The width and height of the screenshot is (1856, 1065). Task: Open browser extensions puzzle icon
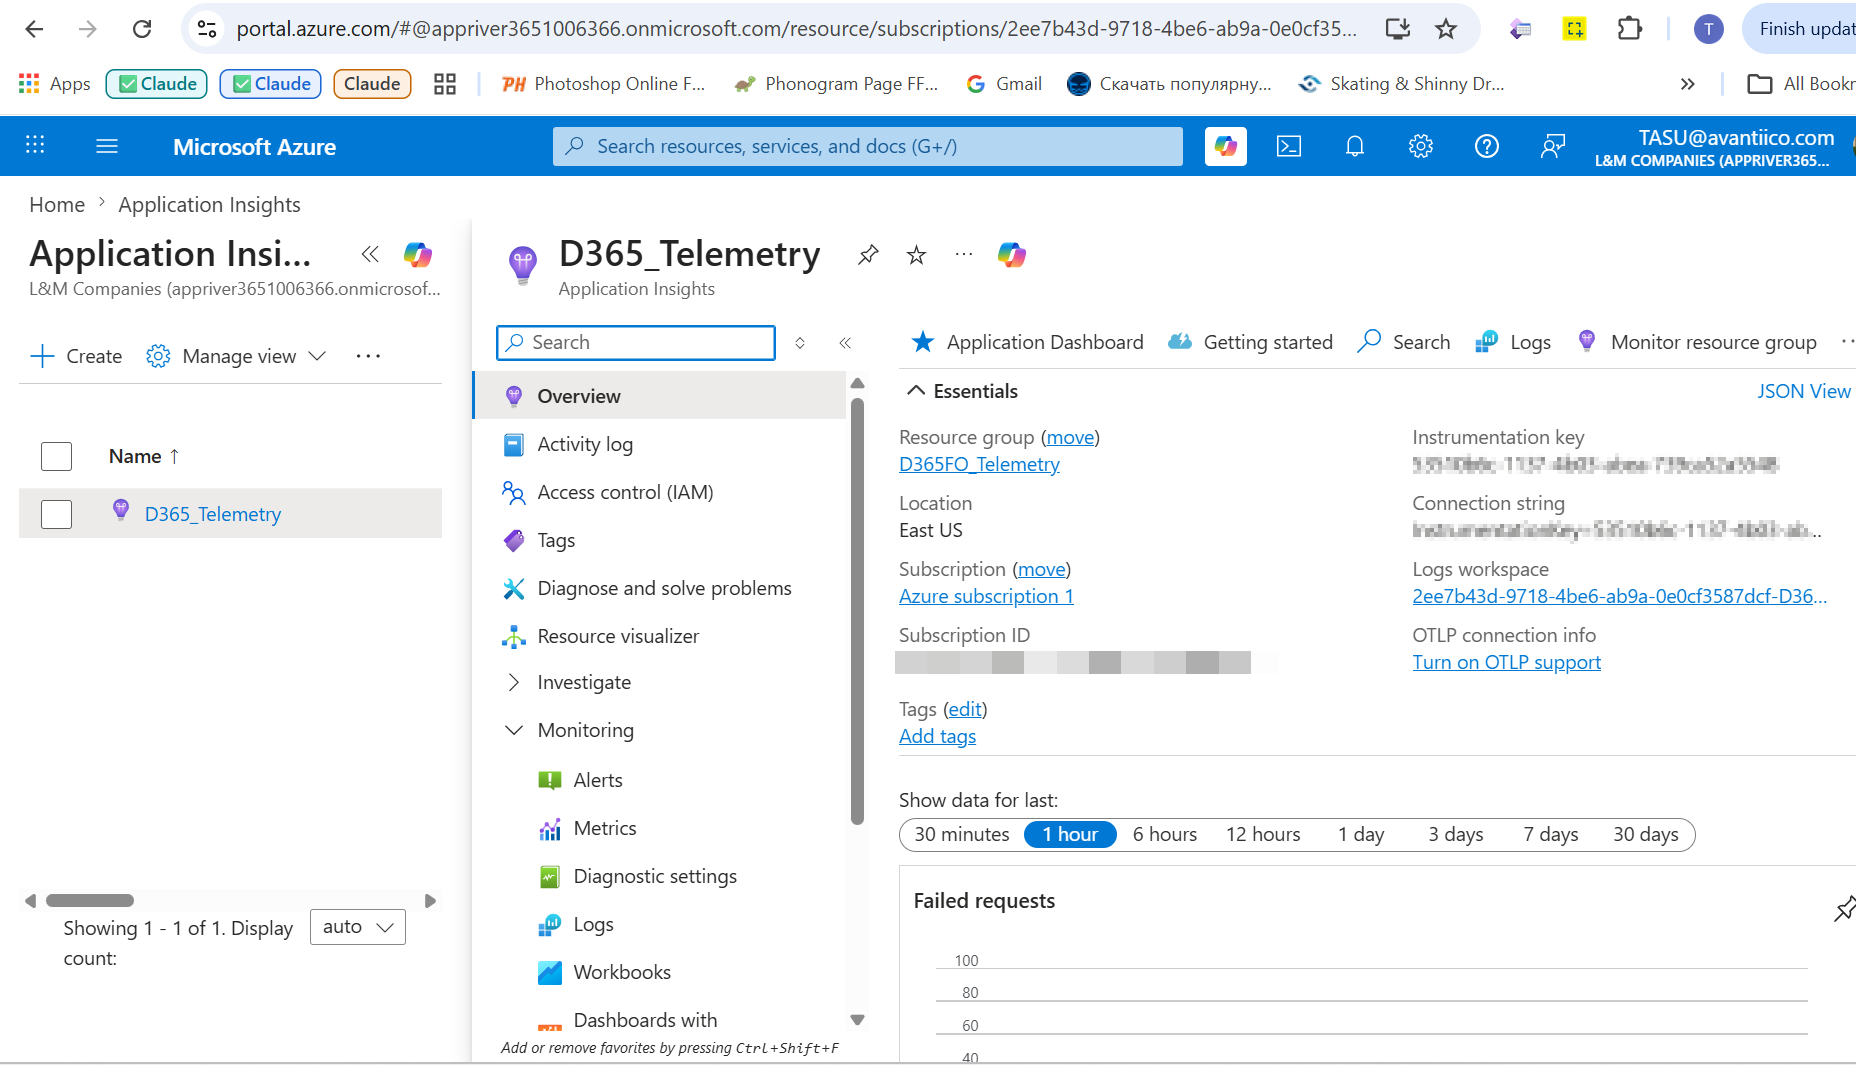point(1629,29)
